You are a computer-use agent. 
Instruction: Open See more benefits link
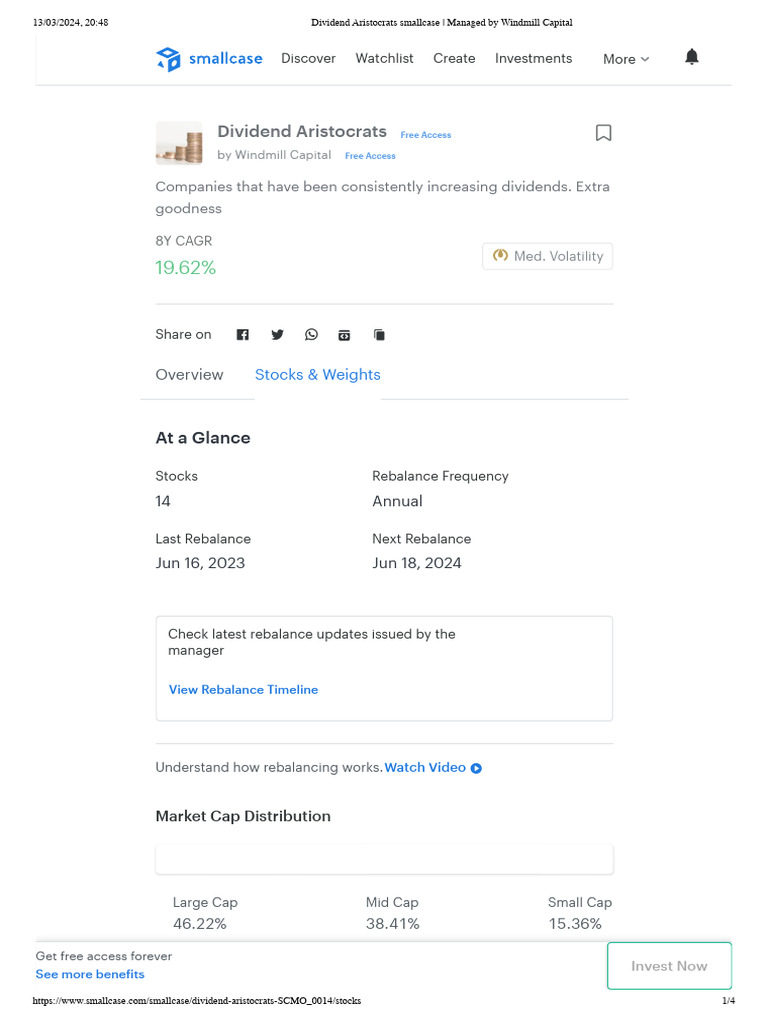(x=90, y=974)
